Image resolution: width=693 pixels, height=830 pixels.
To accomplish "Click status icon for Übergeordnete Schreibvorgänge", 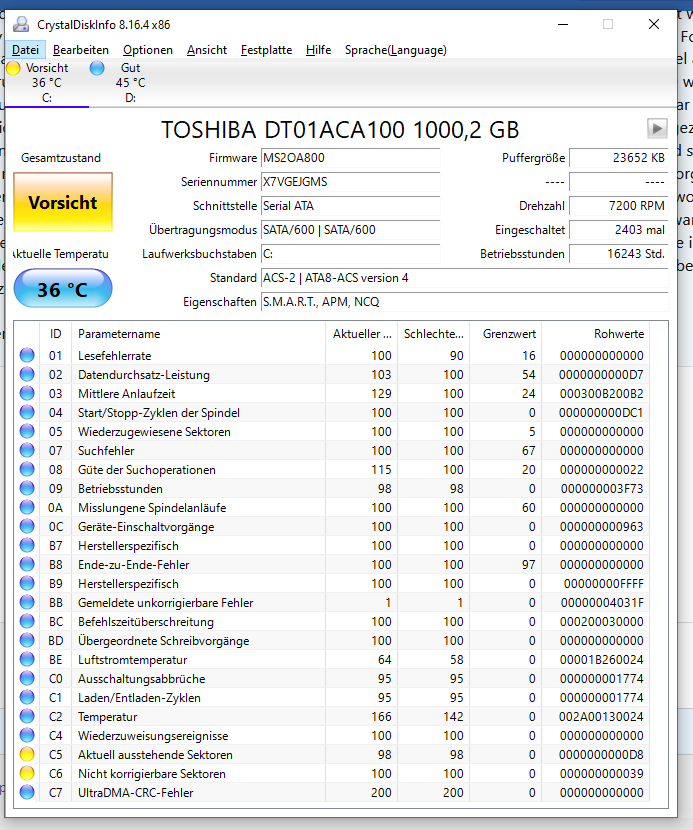I will point(27,640).
